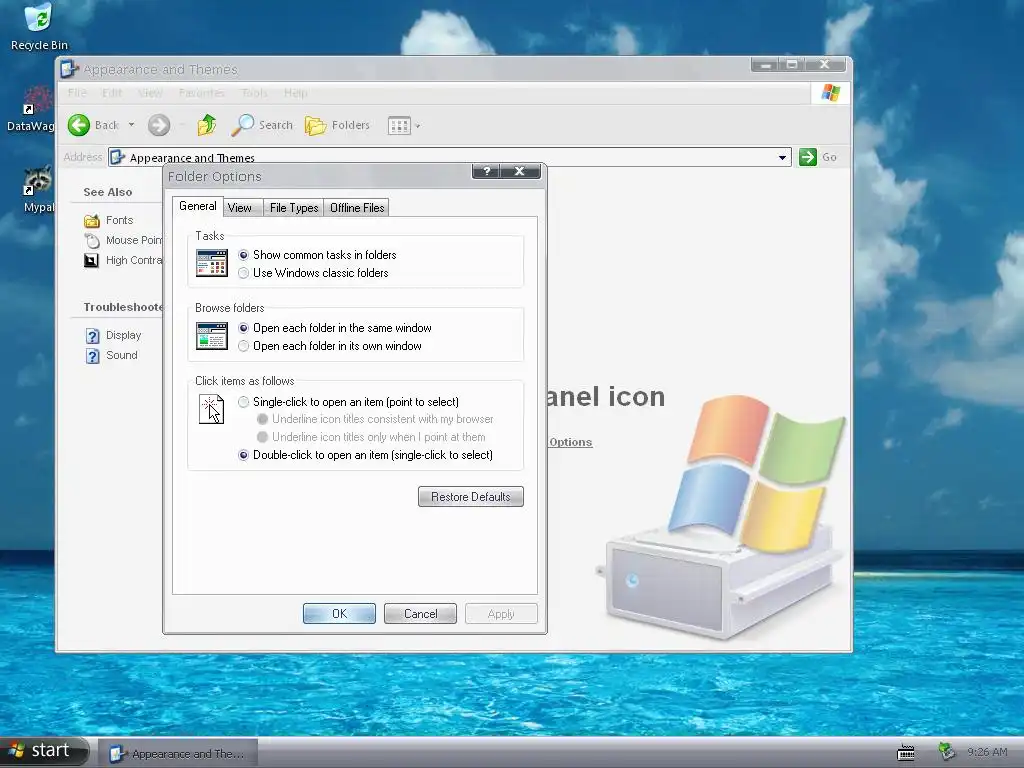Open the Display troubleshooter link

pos(123,335)
